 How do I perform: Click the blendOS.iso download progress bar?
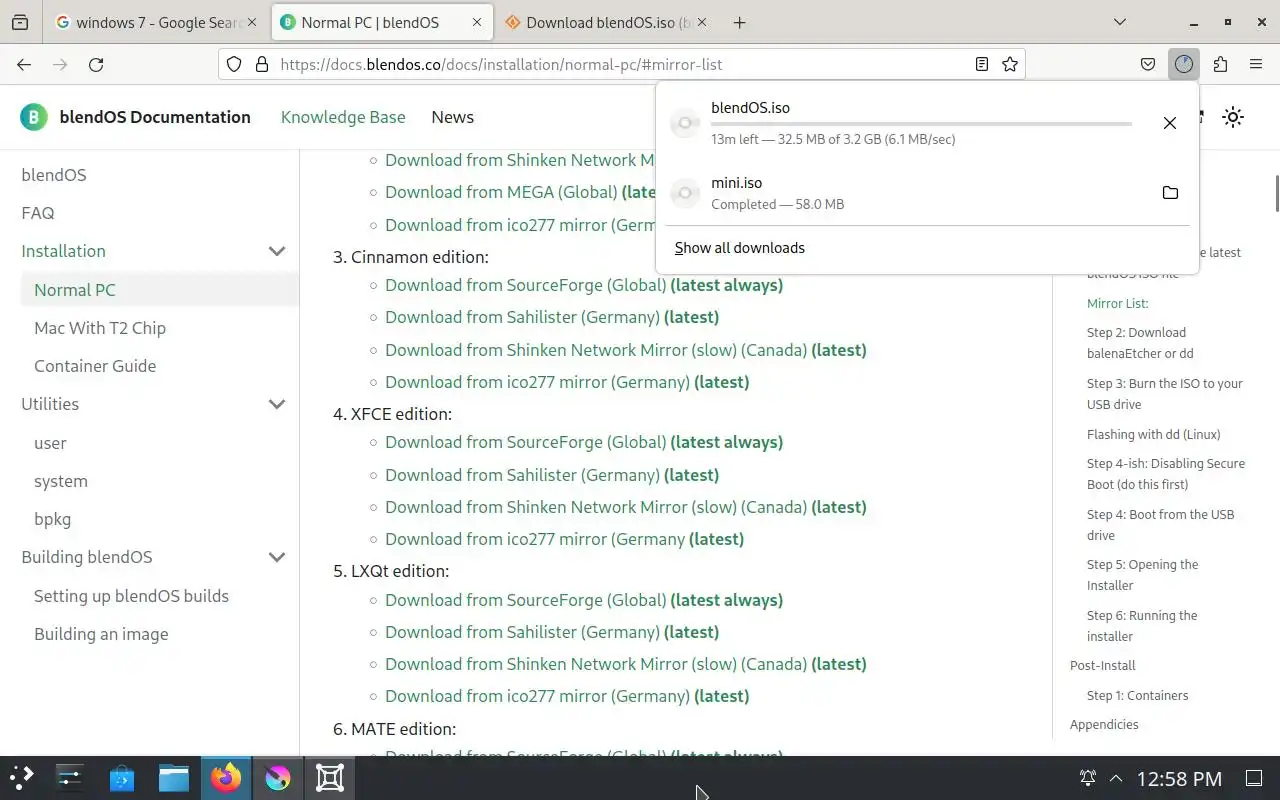921,124
